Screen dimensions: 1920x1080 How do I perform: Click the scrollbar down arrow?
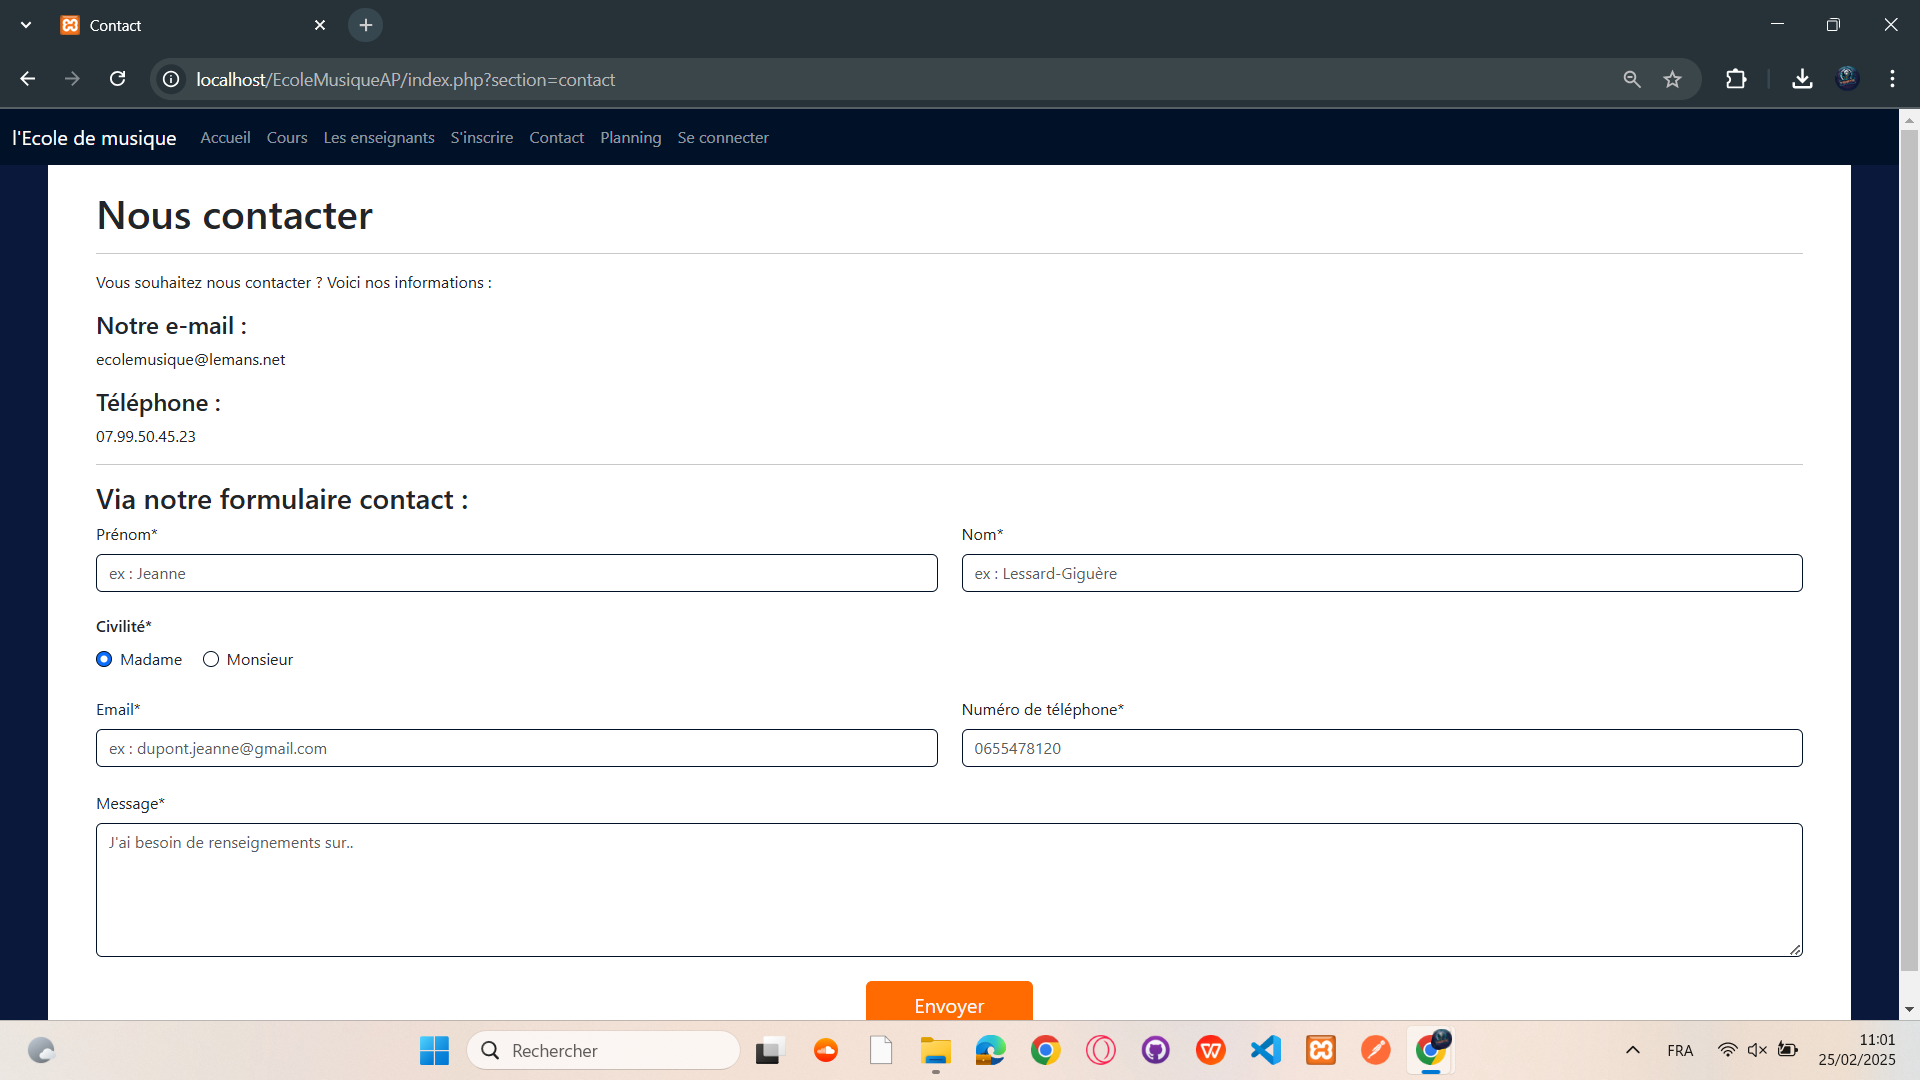coord(1909,1010)
